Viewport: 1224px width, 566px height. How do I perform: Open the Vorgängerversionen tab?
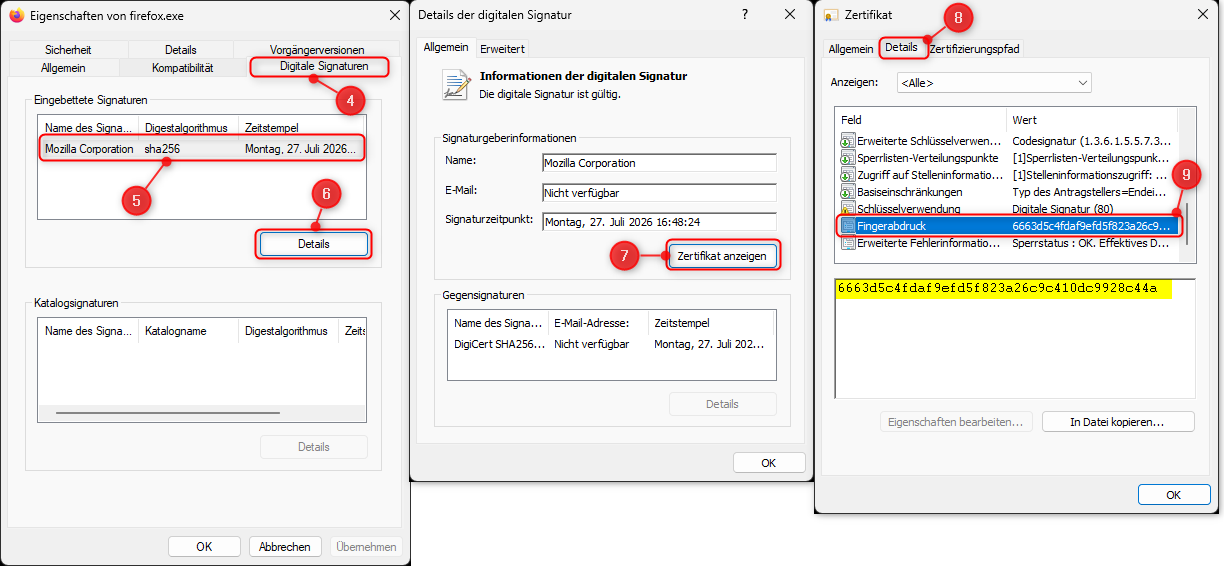tap(317, 50)
